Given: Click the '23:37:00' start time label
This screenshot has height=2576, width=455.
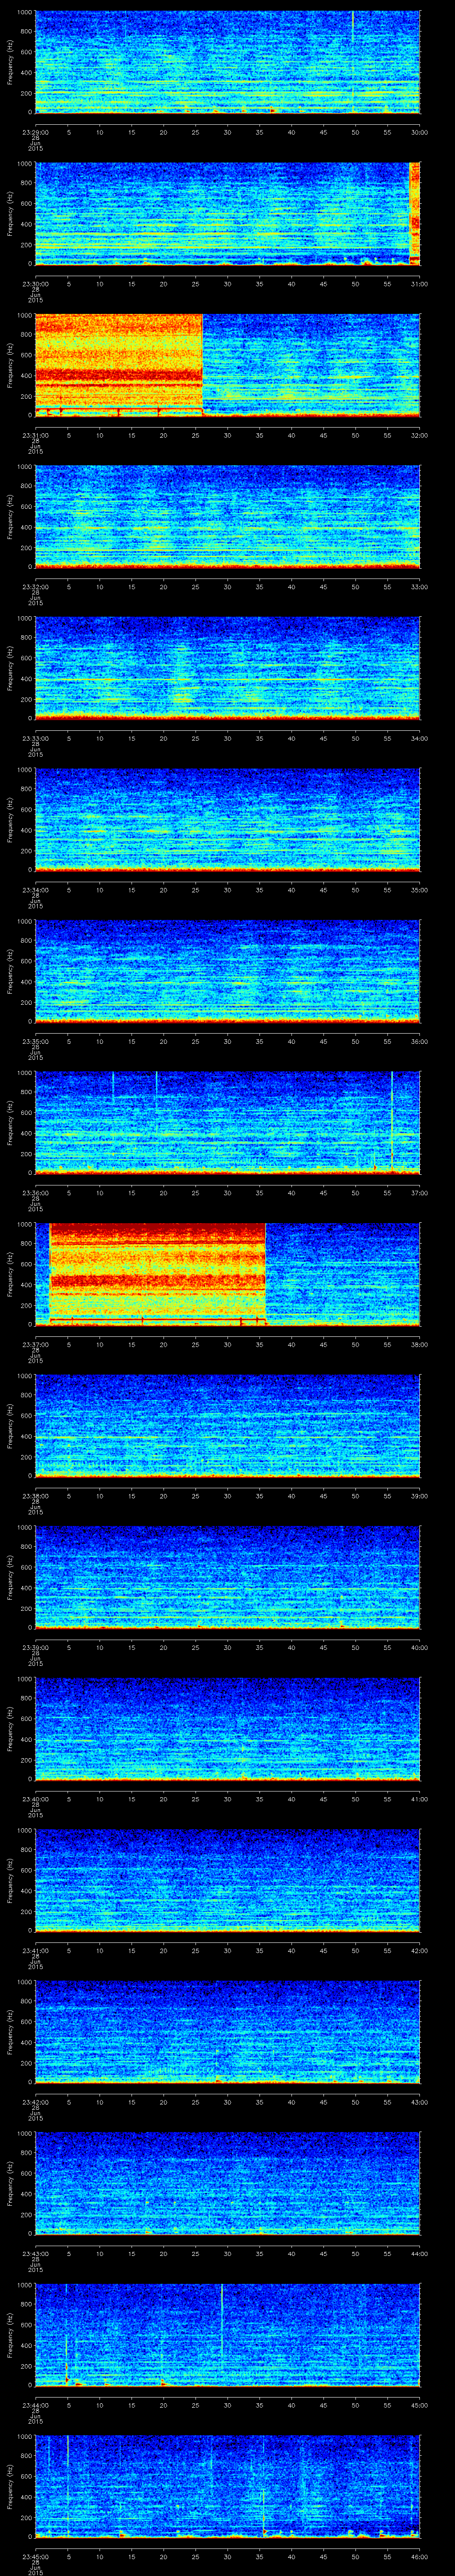Looking at the screenshot, I should pyautogui.click(x=35, y=1344).
